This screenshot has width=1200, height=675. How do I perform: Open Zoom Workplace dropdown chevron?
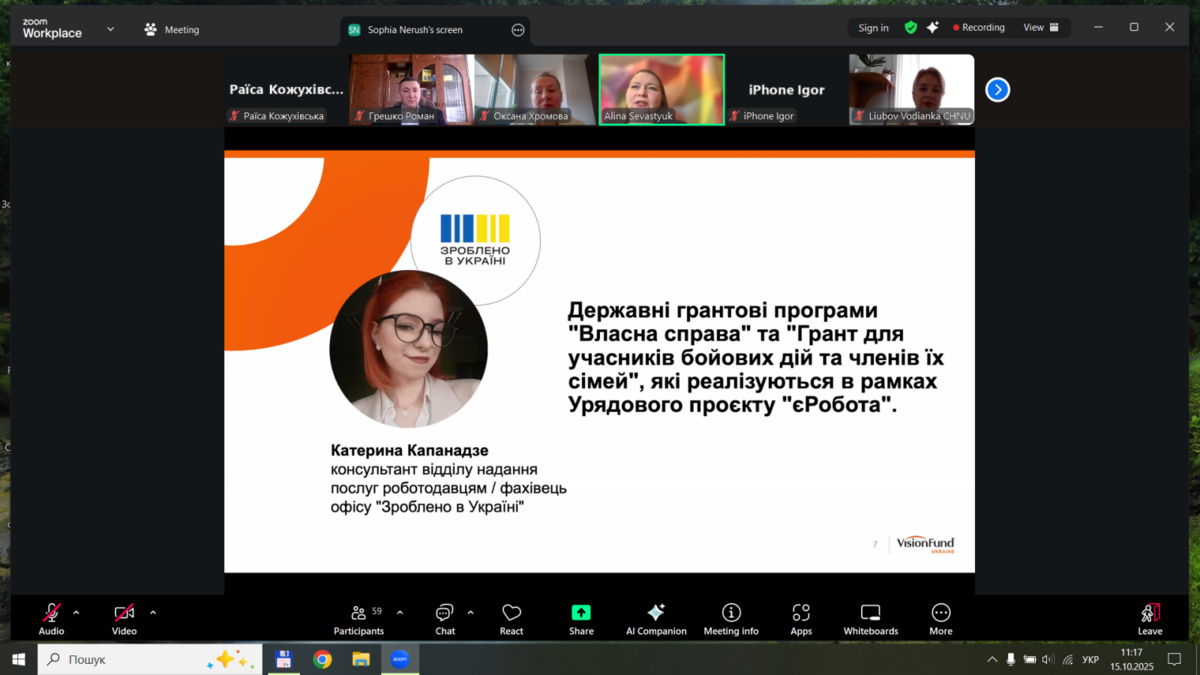point(110,30)
